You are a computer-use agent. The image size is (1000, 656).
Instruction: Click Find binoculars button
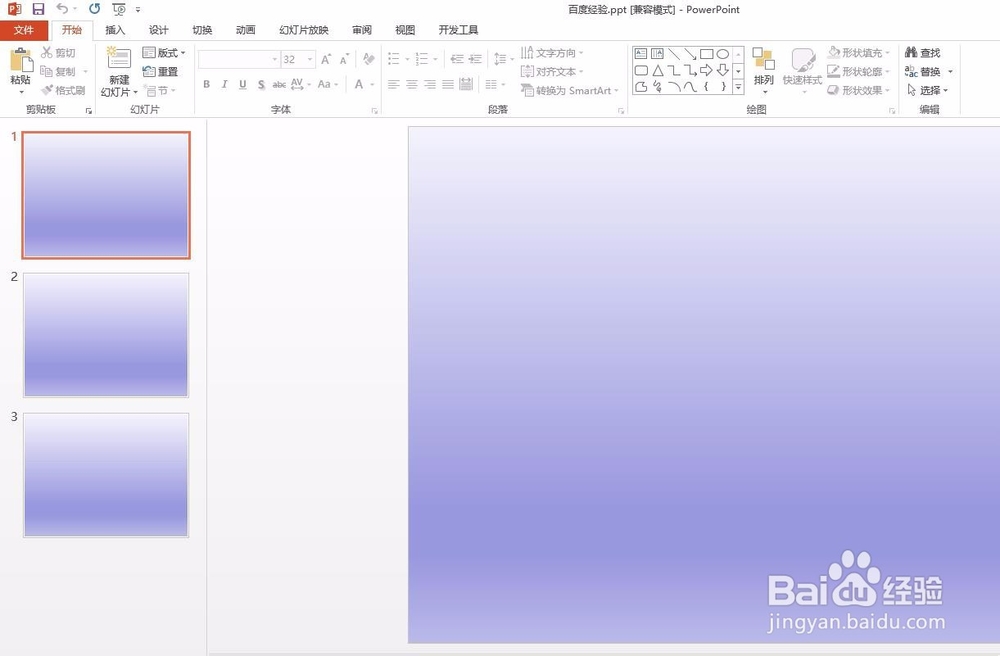[922, 52]
